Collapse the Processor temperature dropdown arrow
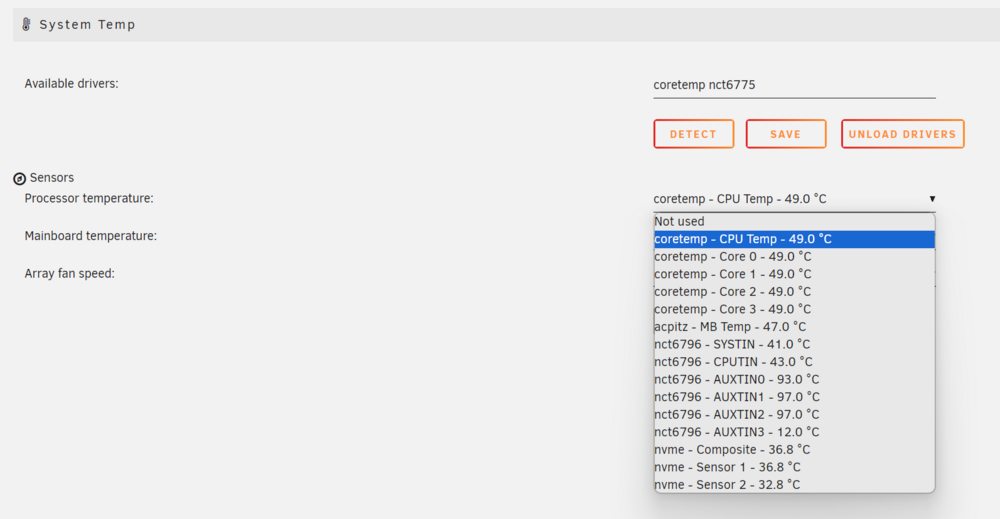Screen dimensions: 1000x519 tap(932, 199)
